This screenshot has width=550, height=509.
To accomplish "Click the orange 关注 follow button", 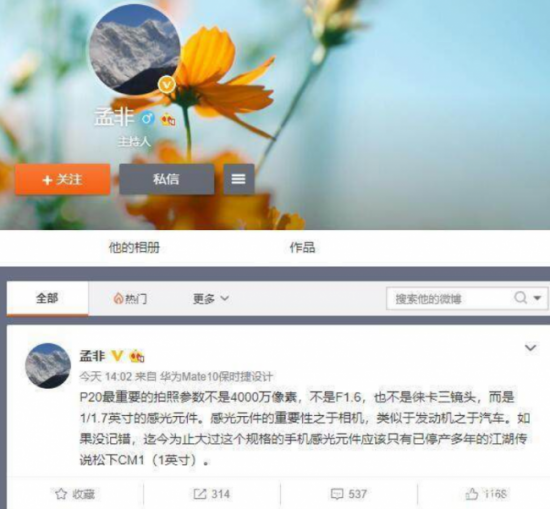I will 62,180.
